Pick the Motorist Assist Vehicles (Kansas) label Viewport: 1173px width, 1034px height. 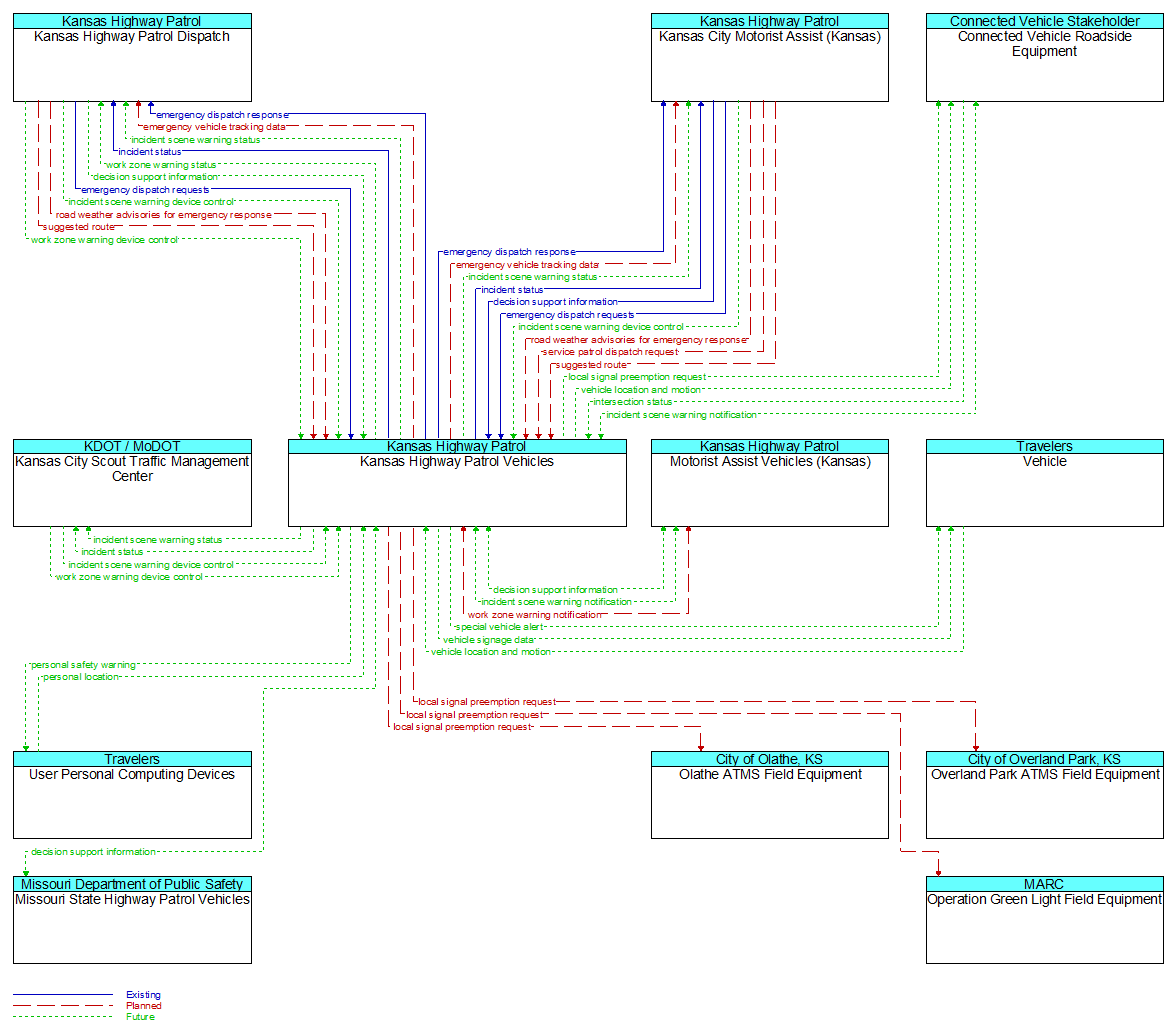[770, 462]
